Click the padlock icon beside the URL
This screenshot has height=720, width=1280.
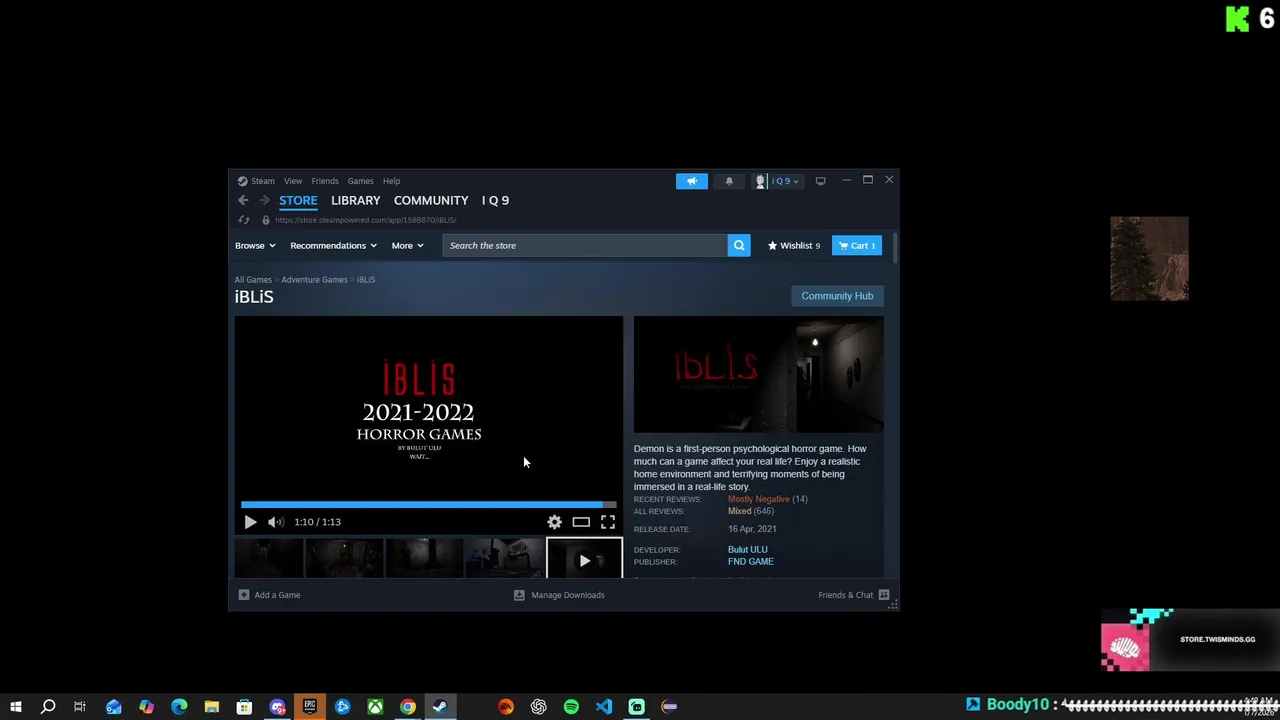(x=265, y=220)
